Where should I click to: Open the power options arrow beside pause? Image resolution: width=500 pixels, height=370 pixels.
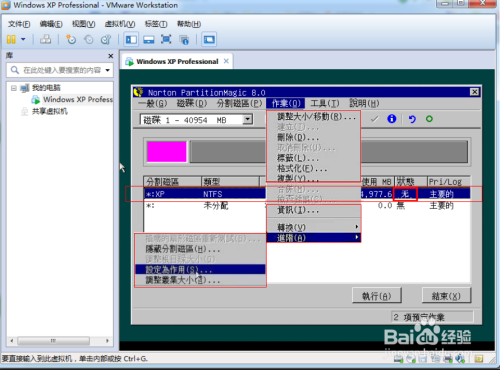[x=23, y=39]
